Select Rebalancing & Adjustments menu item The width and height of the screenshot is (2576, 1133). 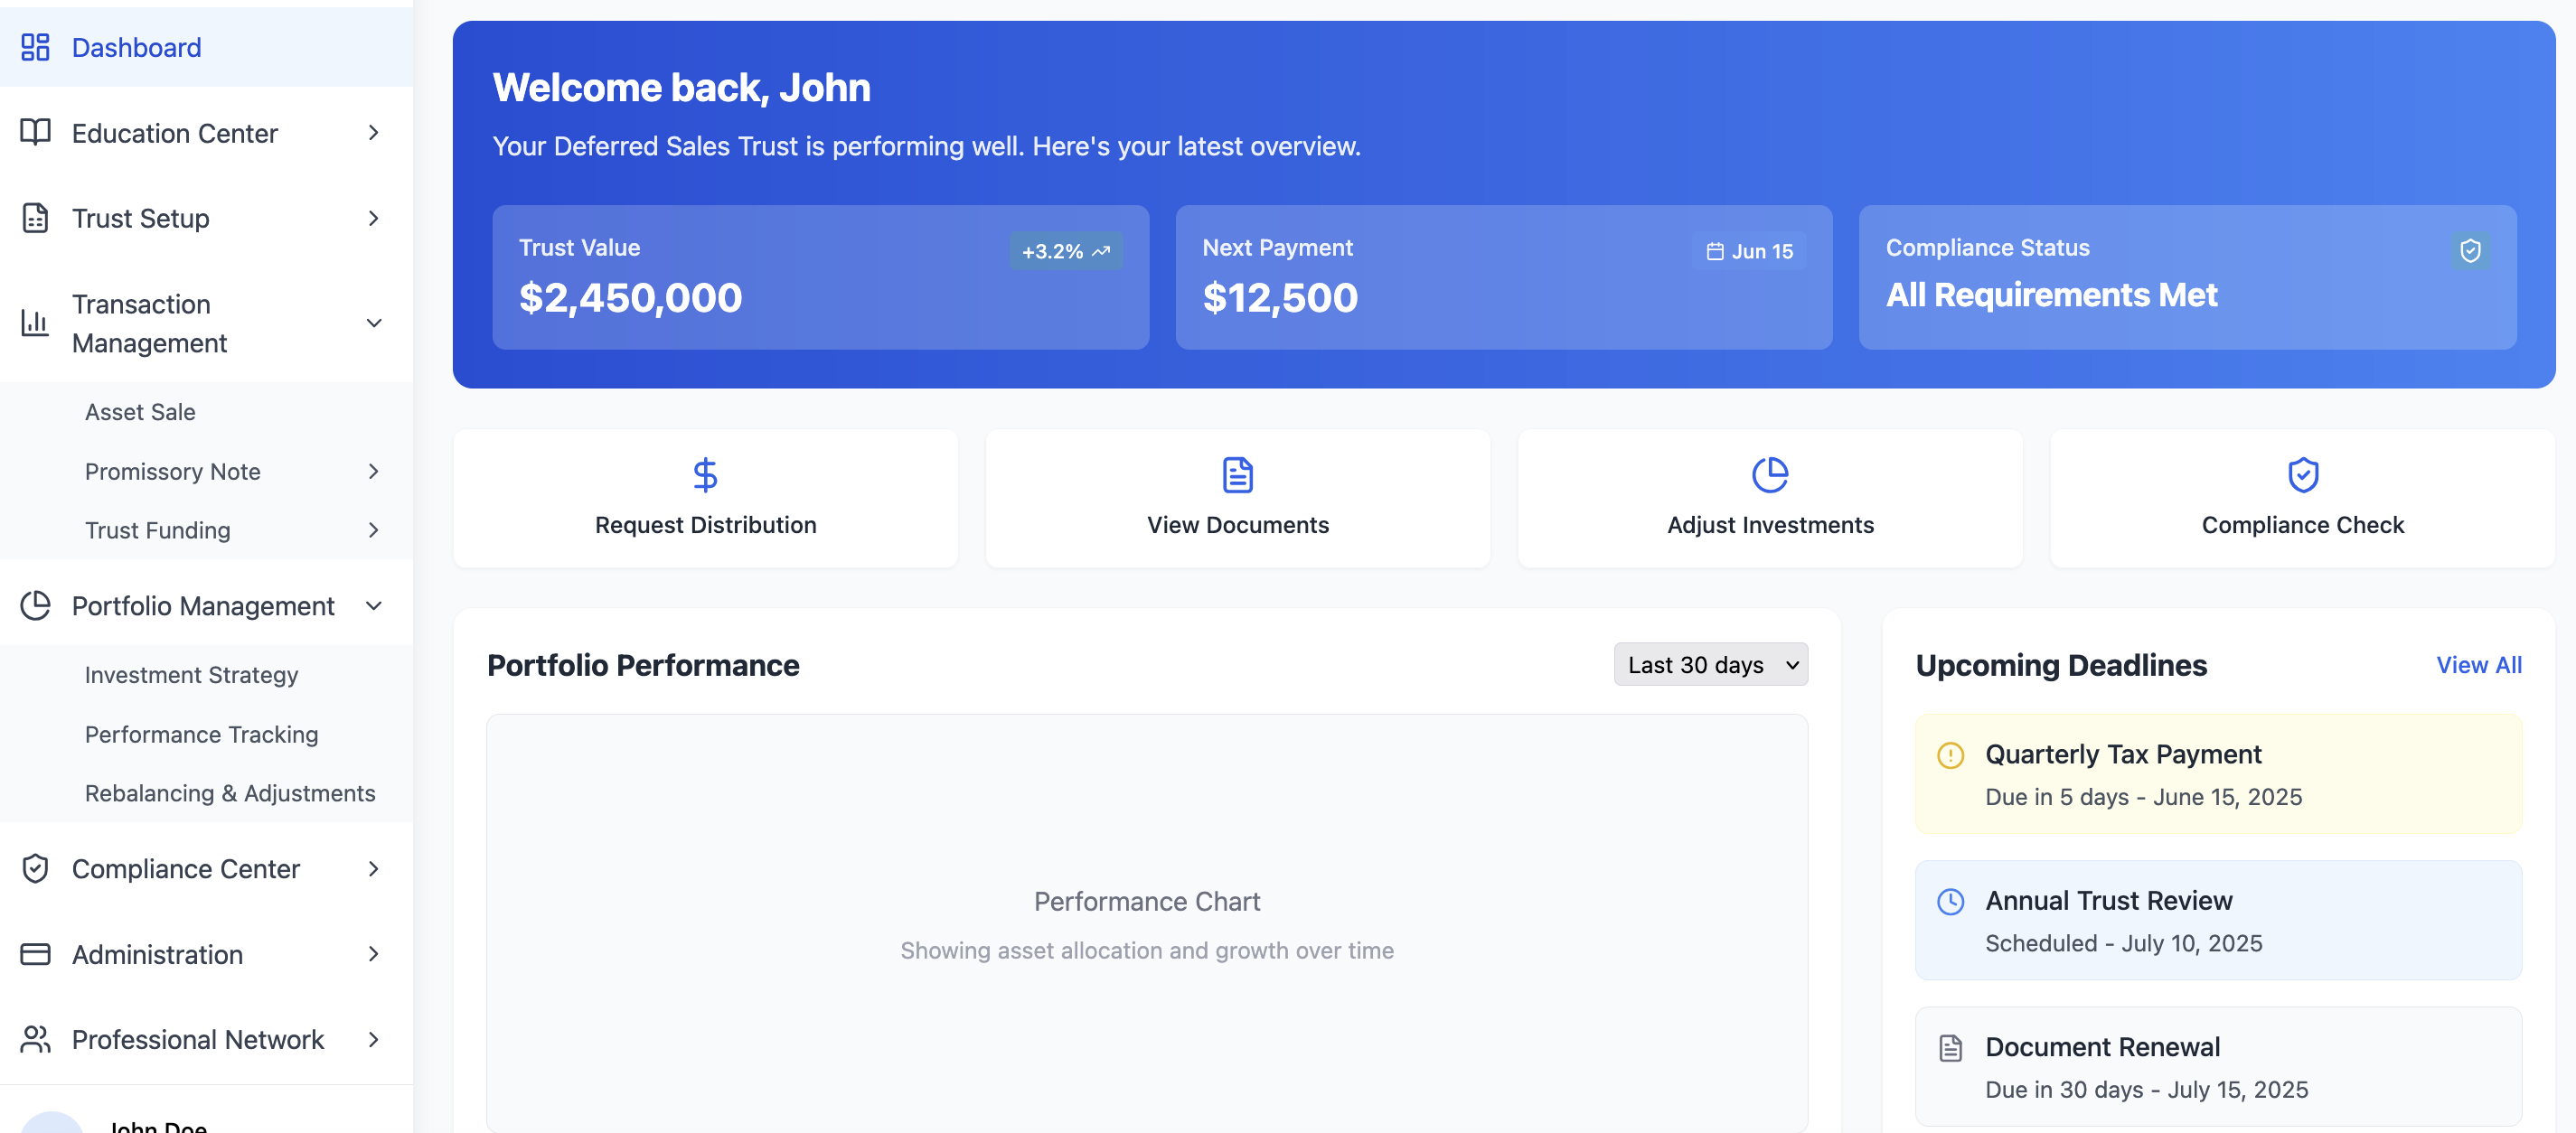[230, 793]
